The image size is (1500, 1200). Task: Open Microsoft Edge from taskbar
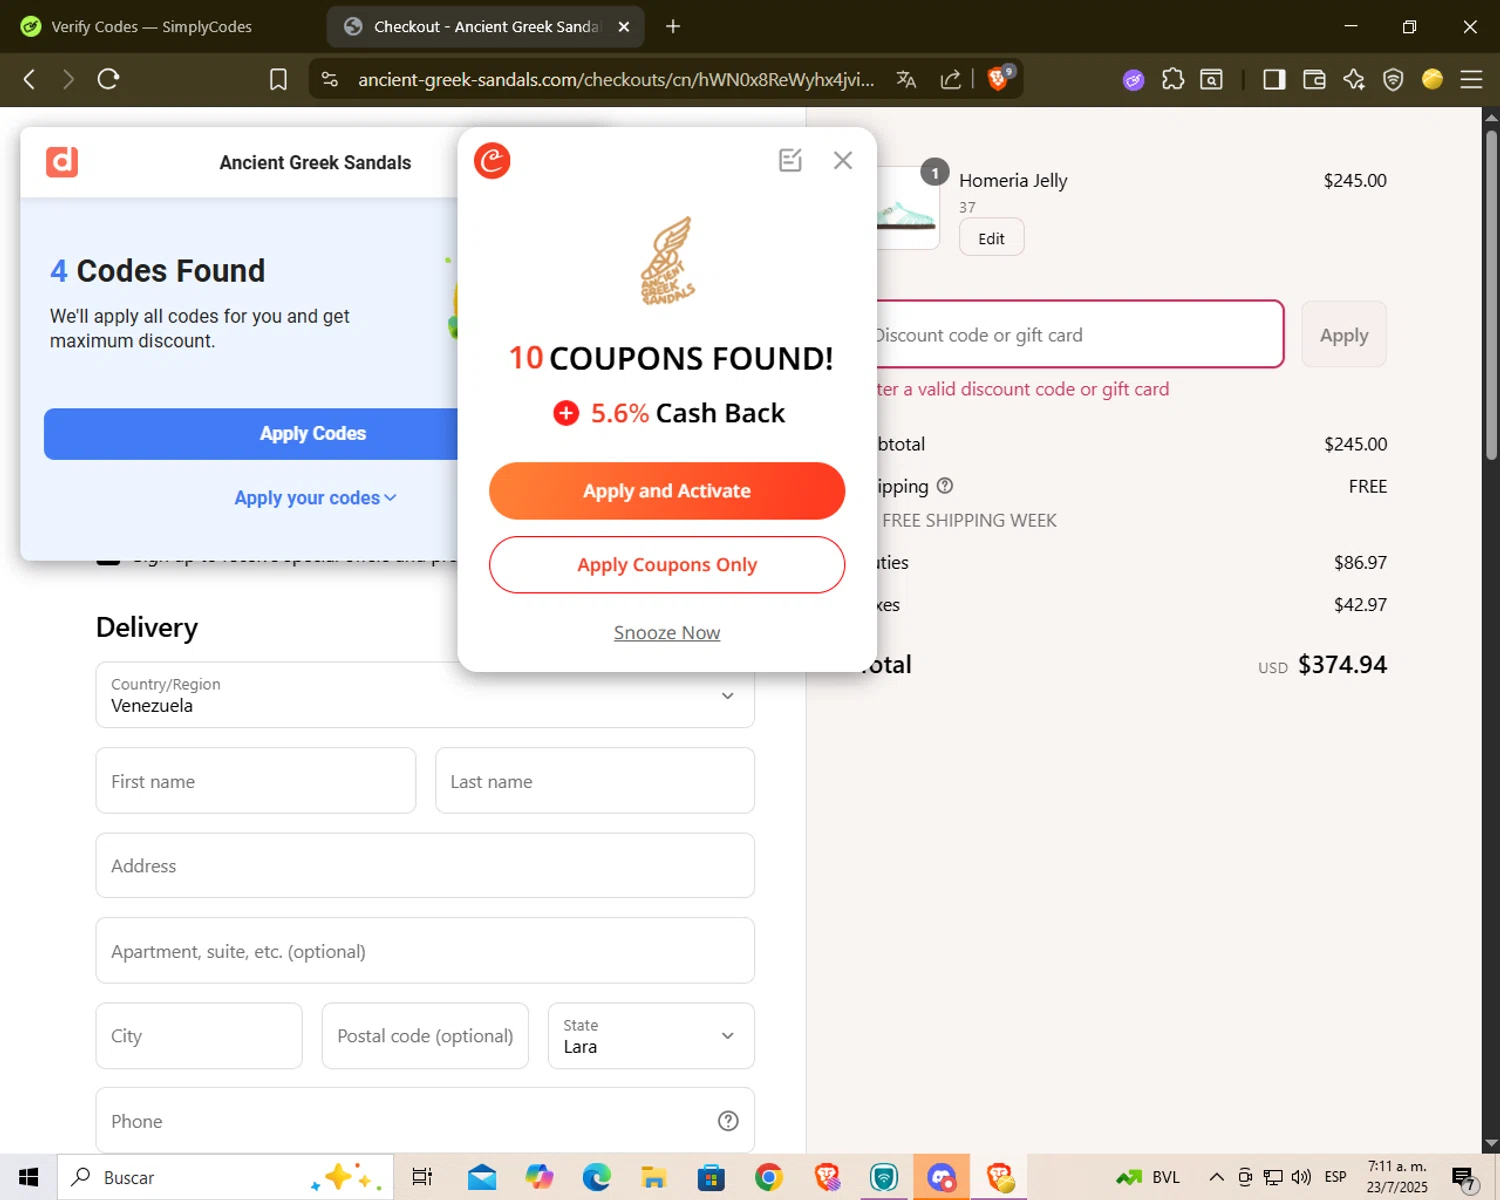597,1177
